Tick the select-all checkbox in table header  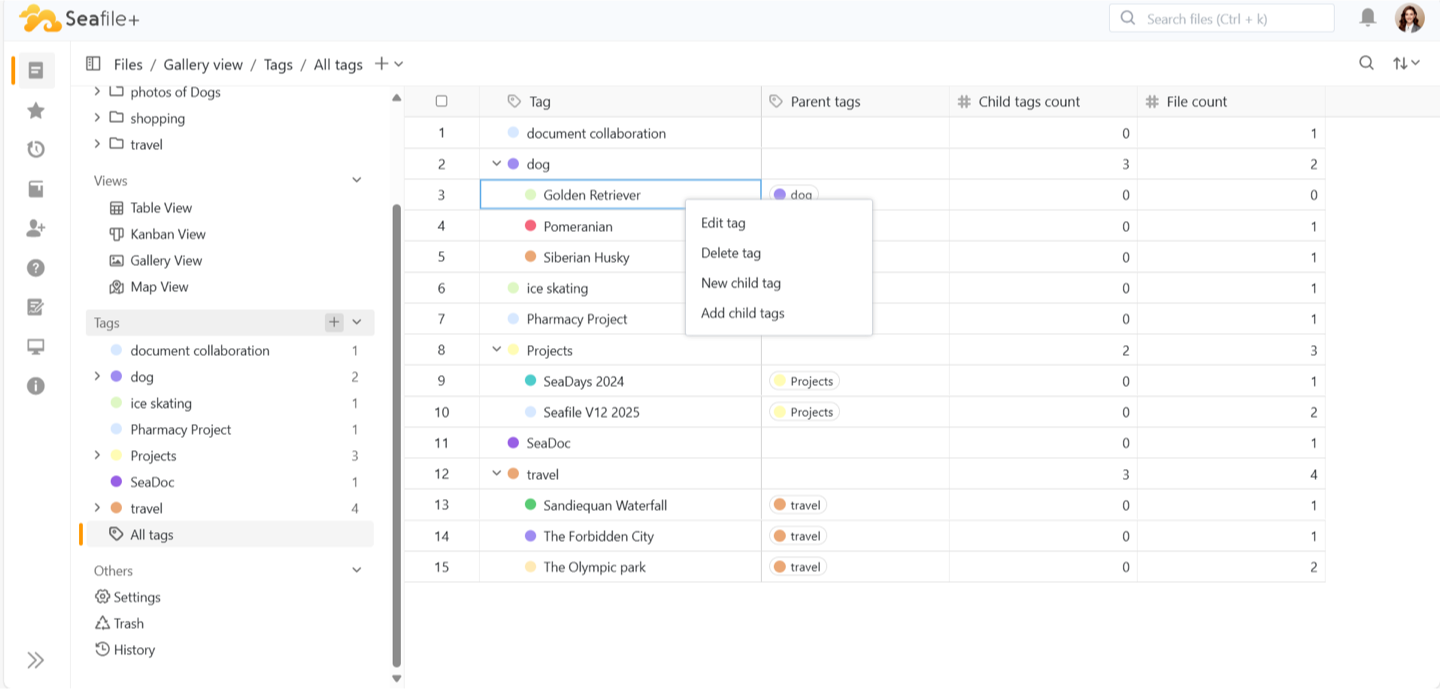(441, 101)
